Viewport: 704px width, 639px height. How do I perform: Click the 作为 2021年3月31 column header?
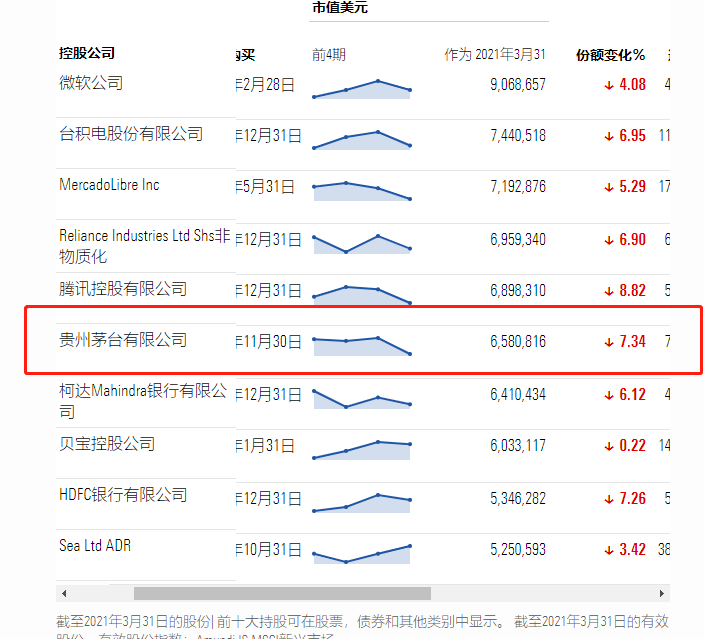[495, 54]
